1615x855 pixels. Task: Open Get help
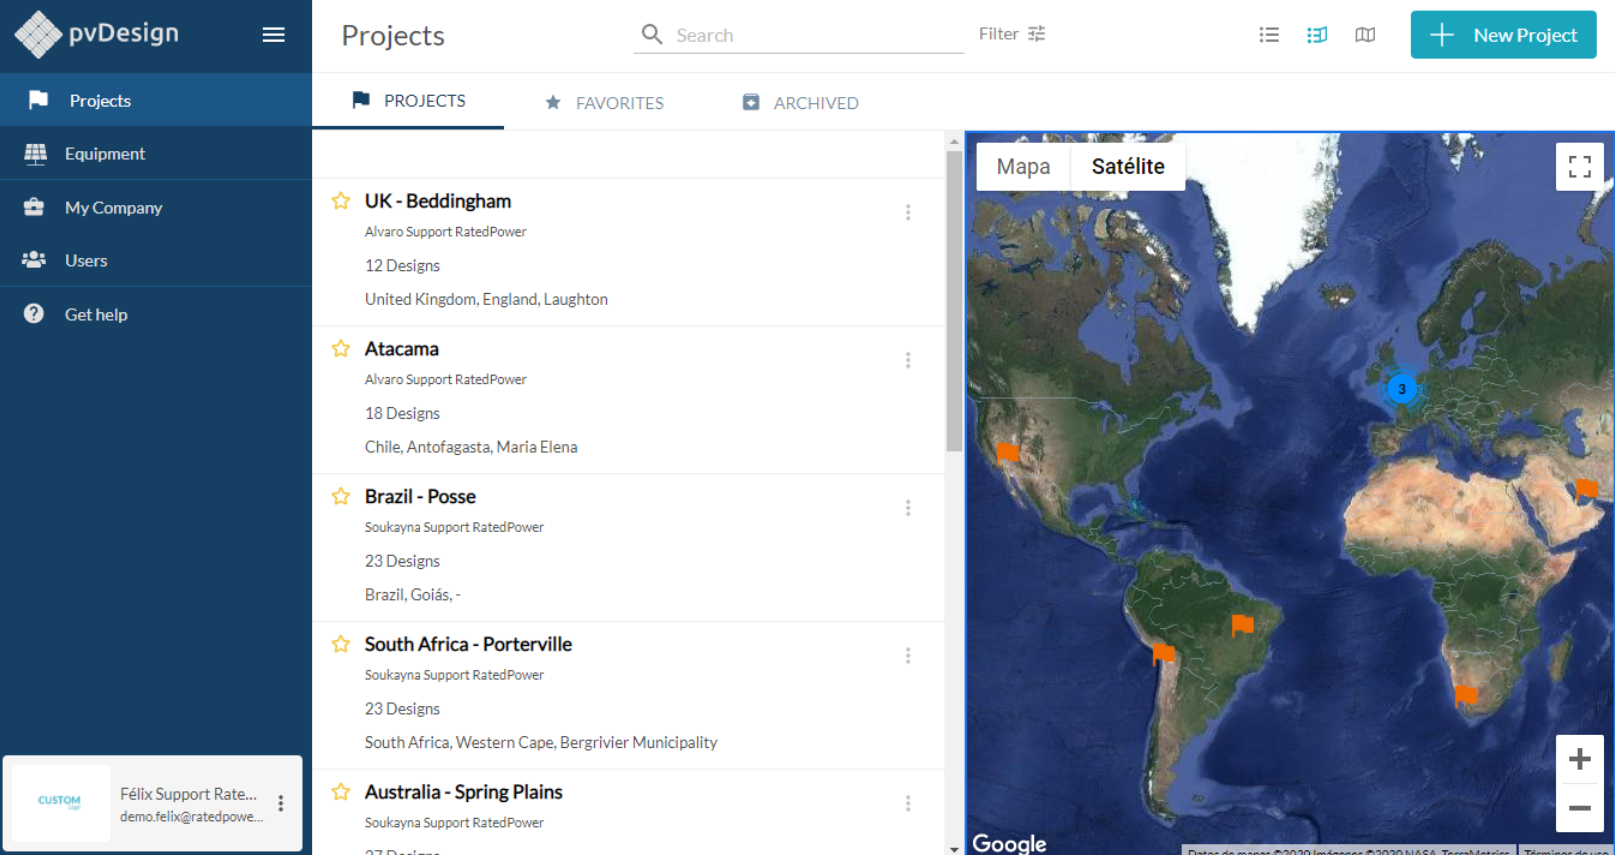156,314
